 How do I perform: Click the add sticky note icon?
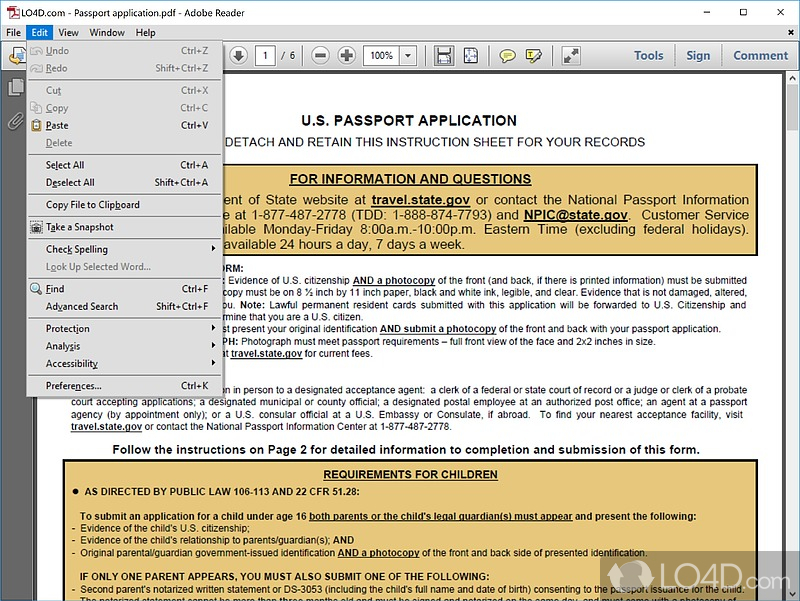click(x=507, y=55)
